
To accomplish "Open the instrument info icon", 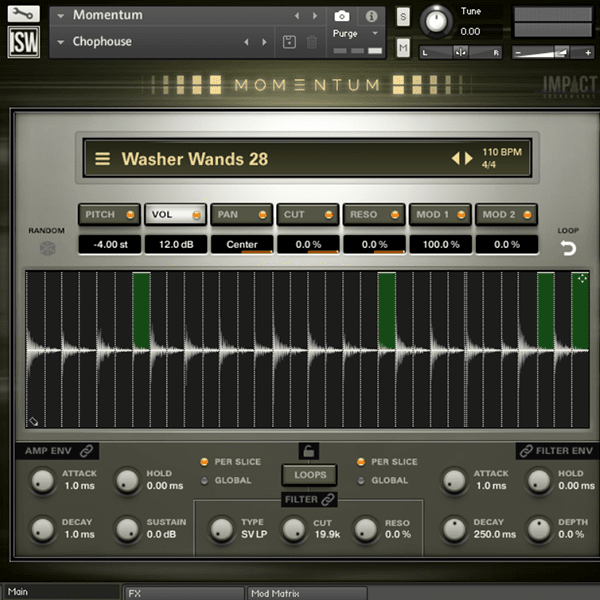I will (x=371, y=16).
